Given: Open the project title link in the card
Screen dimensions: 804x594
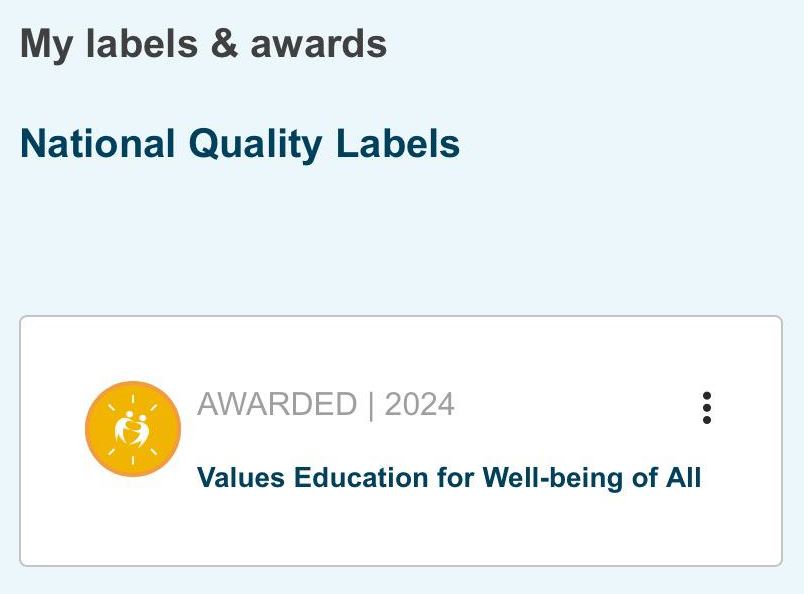Looking at the screenshot, I should pyautogui.click(x=449, y=478).
